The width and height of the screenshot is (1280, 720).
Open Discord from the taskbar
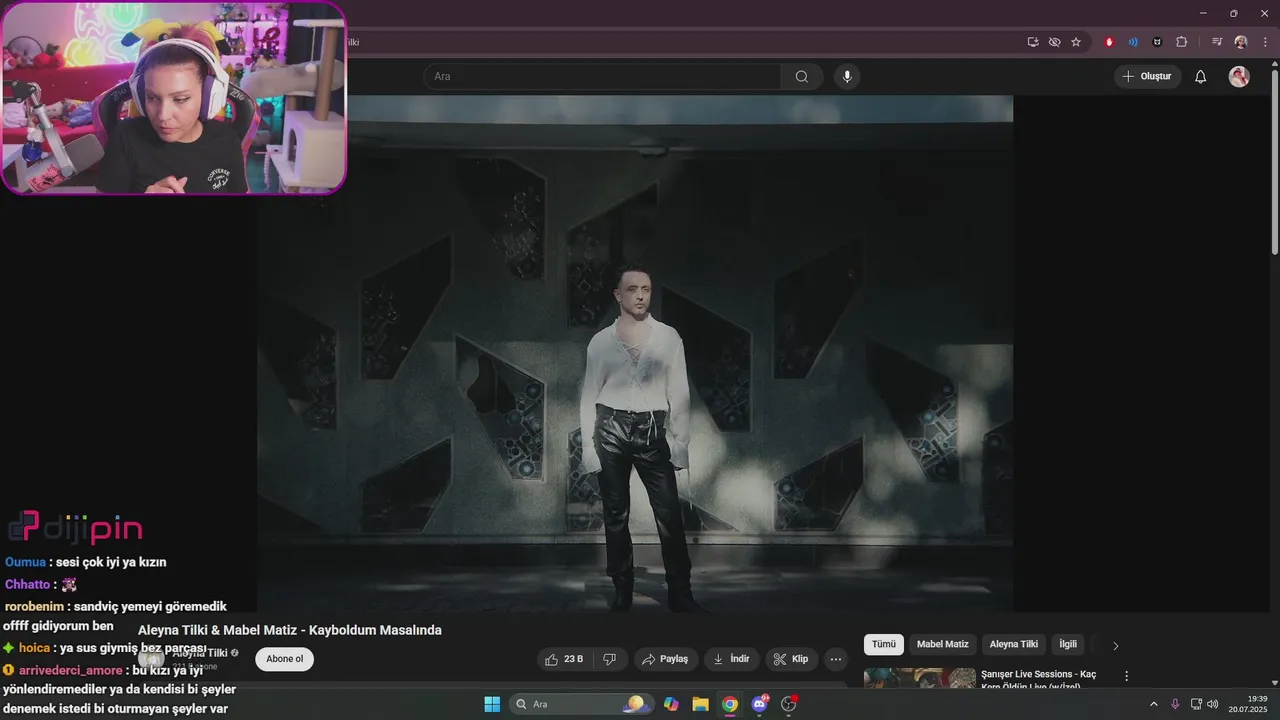pyautogui.click(x=759, y=704)
